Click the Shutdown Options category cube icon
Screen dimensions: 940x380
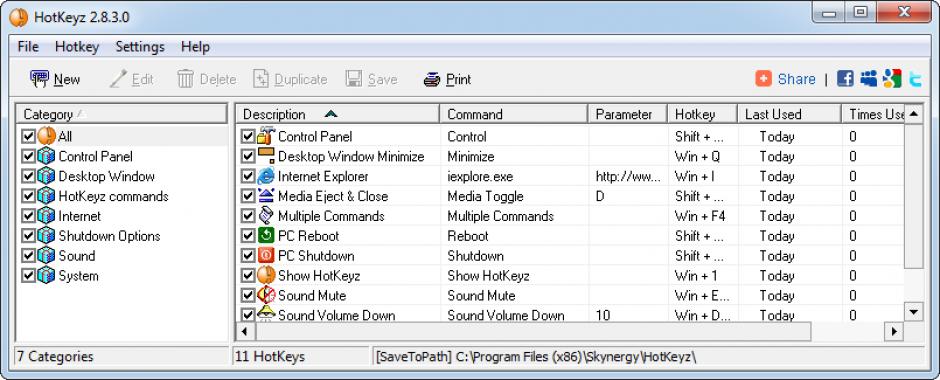[46, 236]
